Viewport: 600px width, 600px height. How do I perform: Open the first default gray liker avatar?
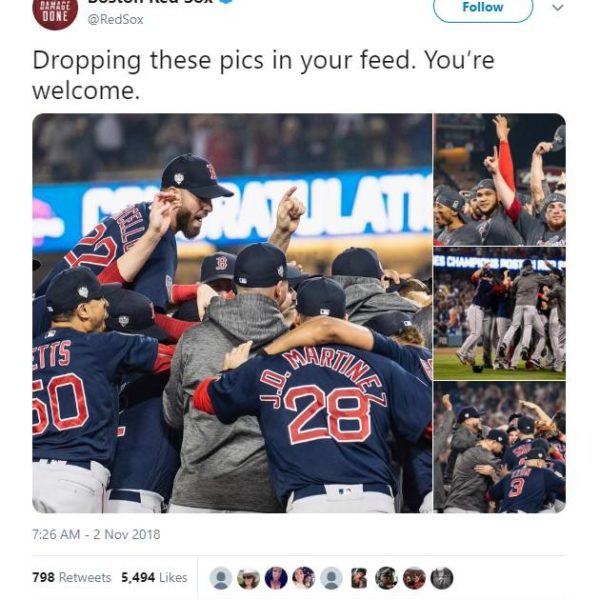221,578
